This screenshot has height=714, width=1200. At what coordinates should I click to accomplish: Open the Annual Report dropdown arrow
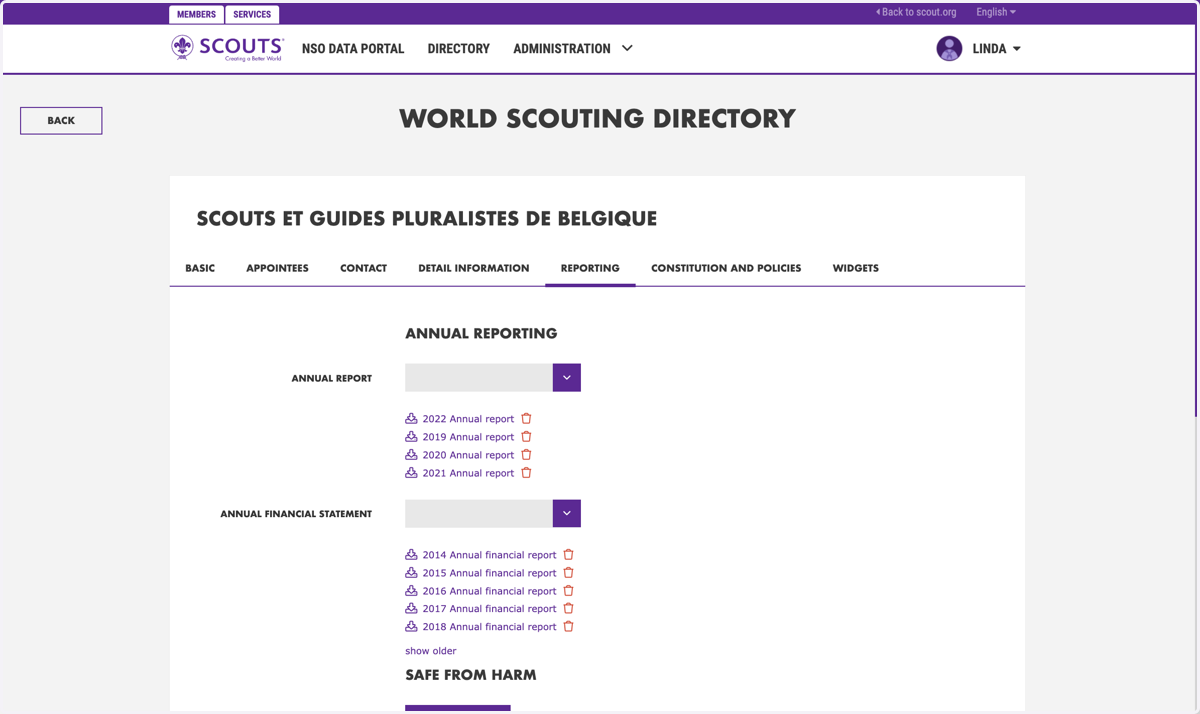click(x=567, y=378)
